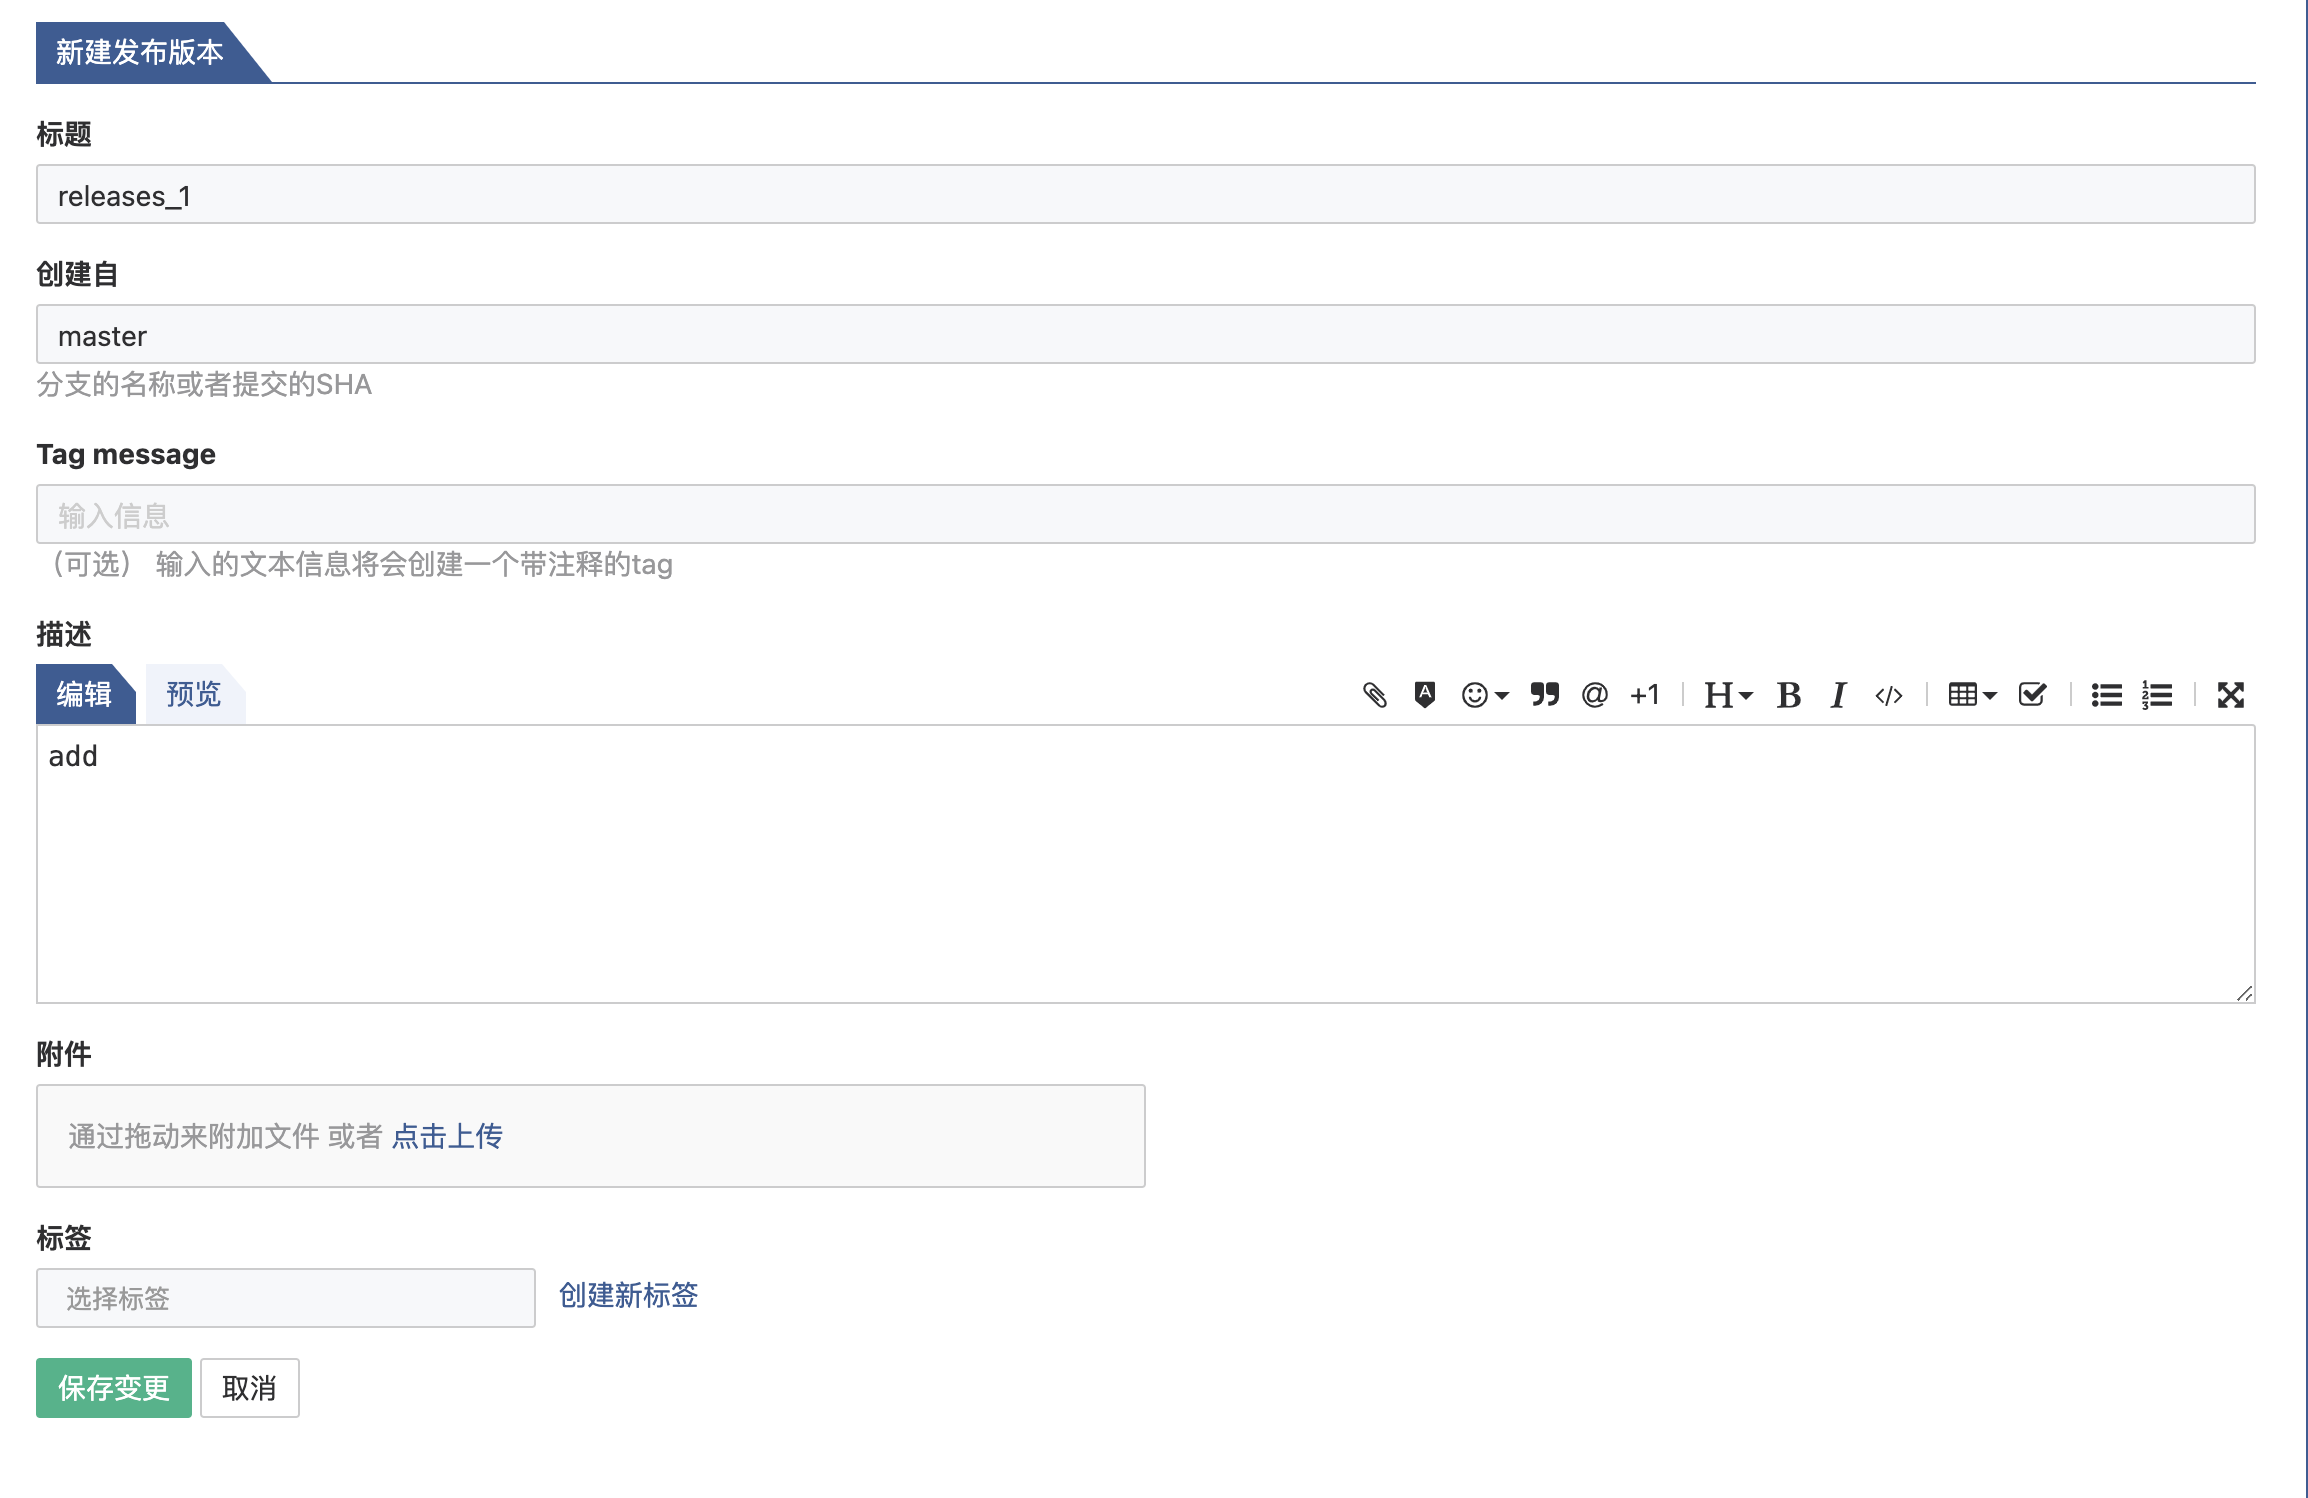The width and height of the screenshot is (2308, 1498).
Task: Open the emoji picker dropdown
Action: pos(1484,695)
